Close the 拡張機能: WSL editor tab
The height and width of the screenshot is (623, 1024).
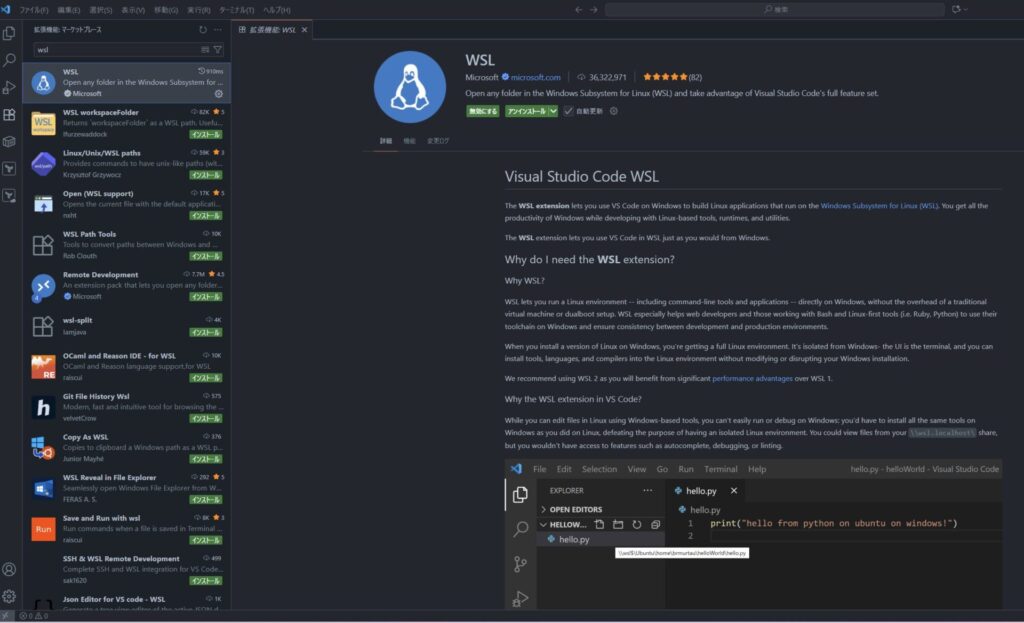coord(305,30)
